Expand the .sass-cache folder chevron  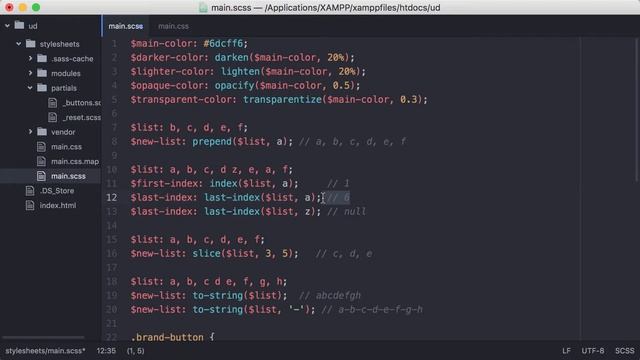(x=30, y=58)
